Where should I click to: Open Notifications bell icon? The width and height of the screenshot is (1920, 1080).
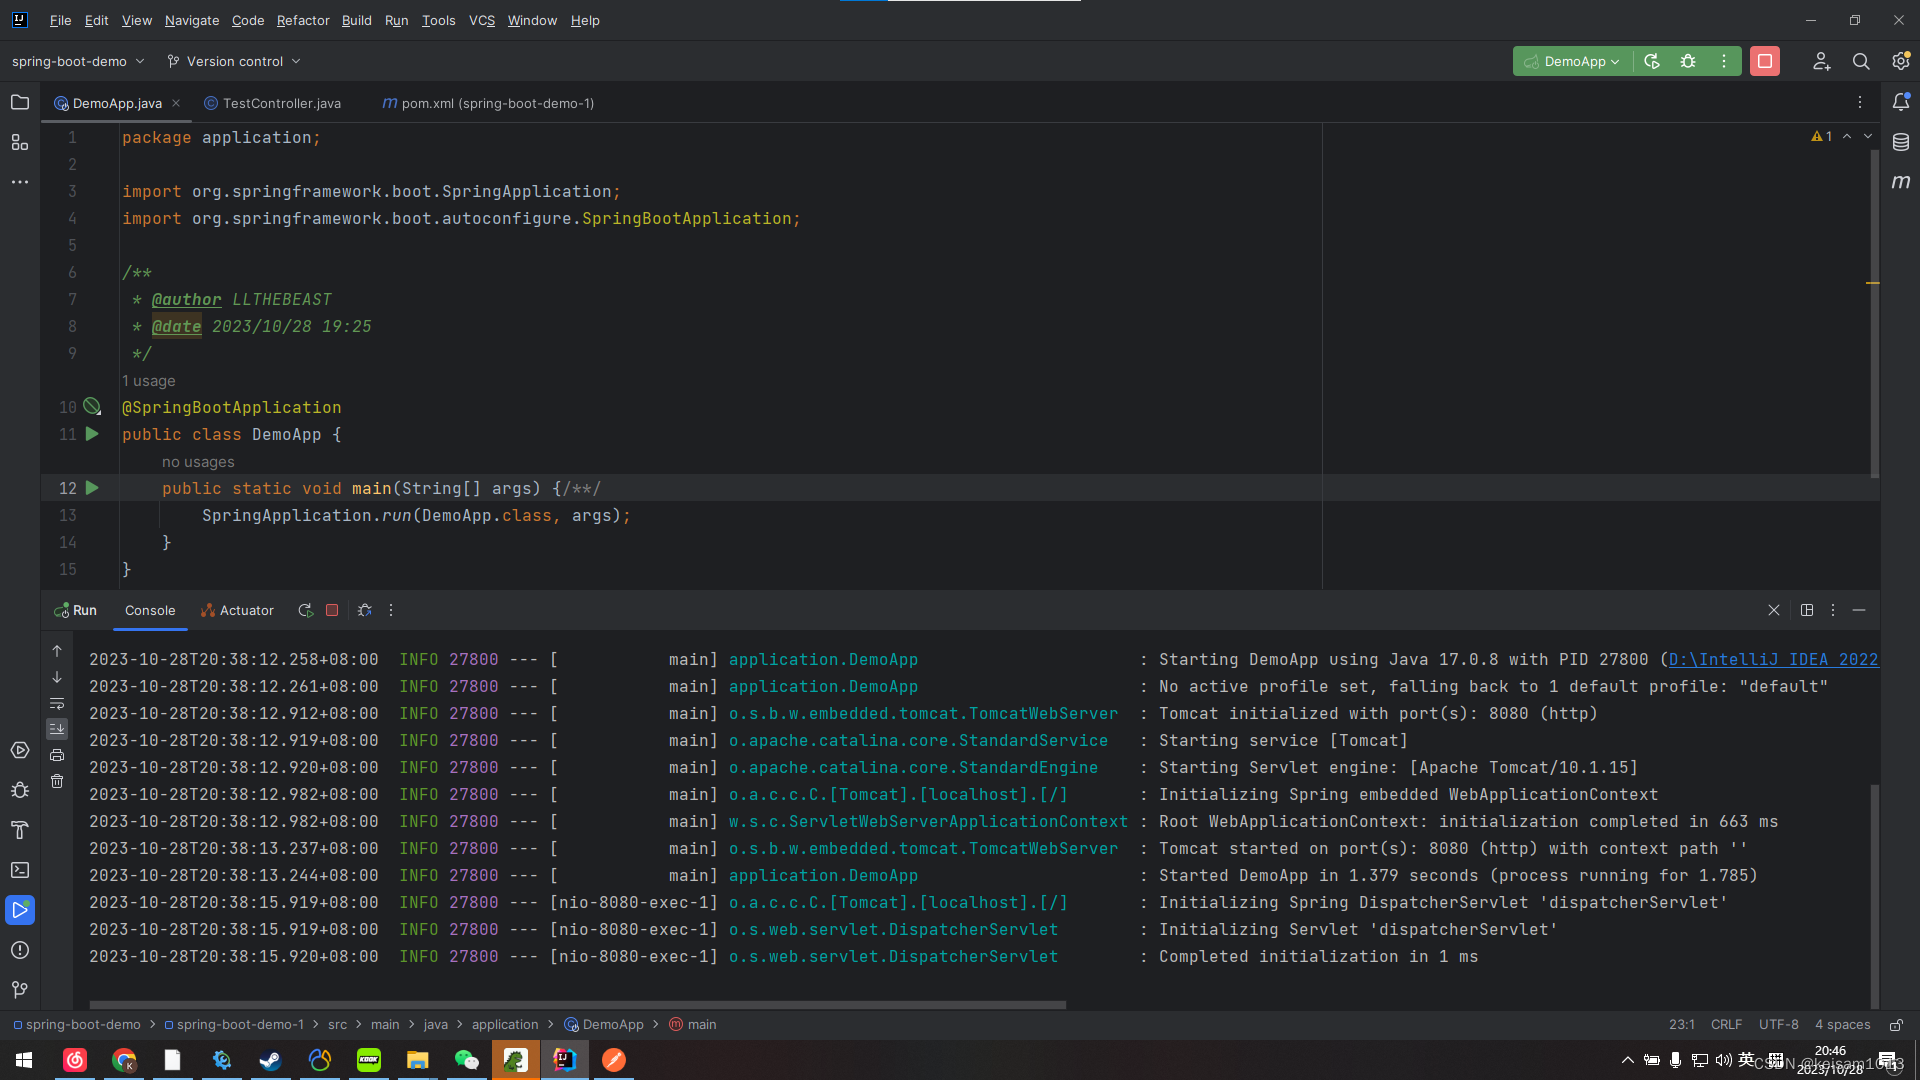point(1901,102)
